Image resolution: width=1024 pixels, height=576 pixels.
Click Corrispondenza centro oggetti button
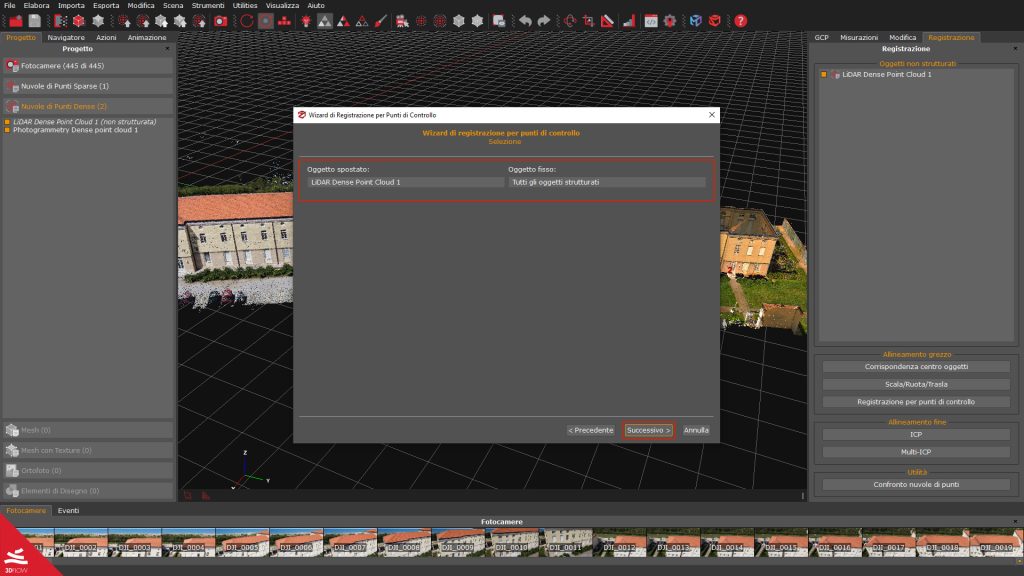click(x=916, y=367)
